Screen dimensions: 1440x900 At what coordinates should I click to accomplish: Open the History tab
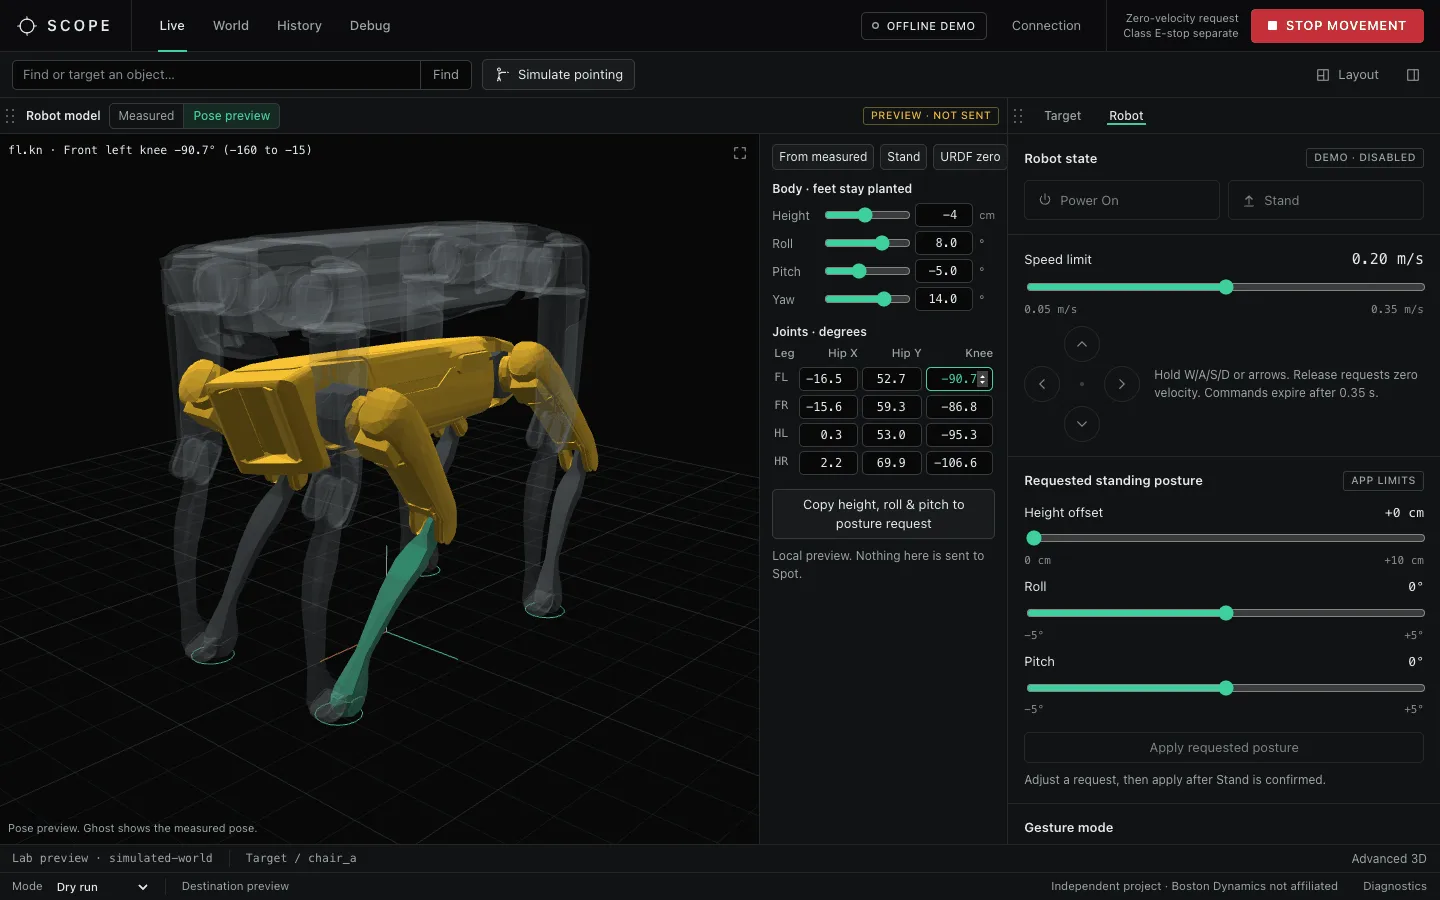coord(299,26)
